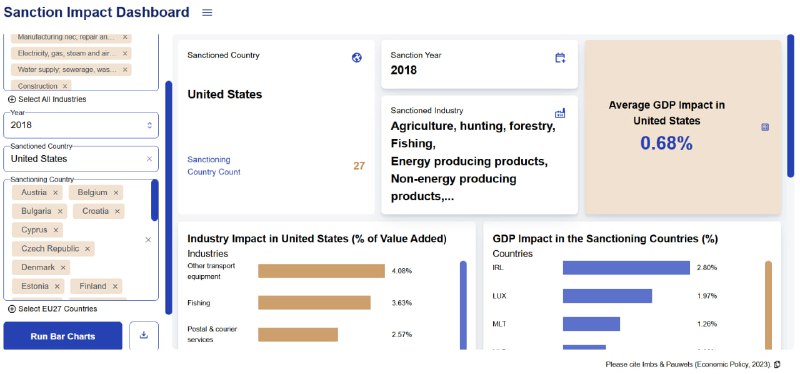
Task: Remove the Austria sanctioning country chip
Action: click(x=56, y=193)
